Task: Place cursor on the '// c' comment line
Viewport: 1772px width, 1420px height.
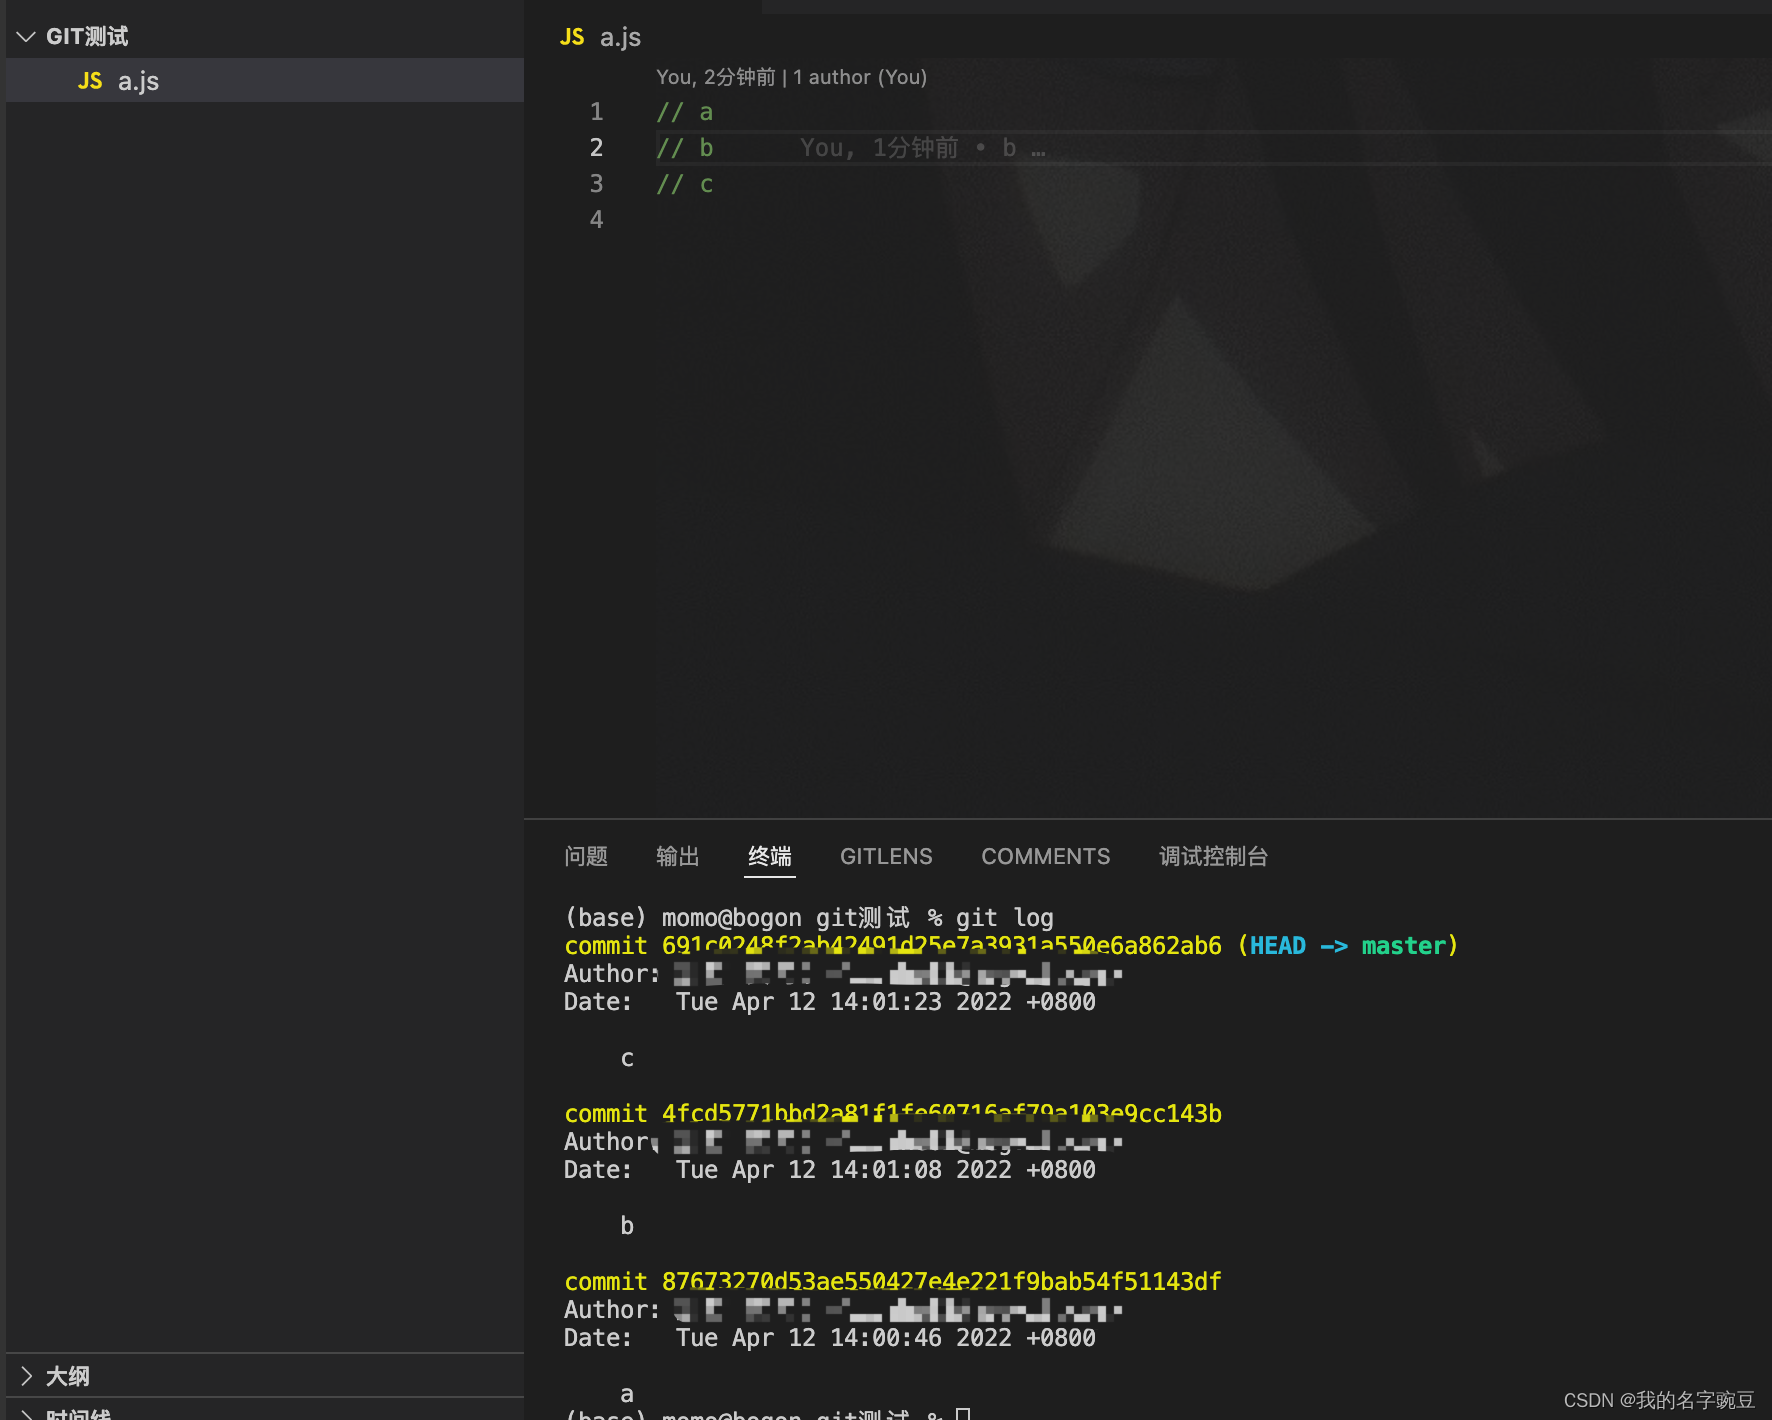Action: coord(685,184)
